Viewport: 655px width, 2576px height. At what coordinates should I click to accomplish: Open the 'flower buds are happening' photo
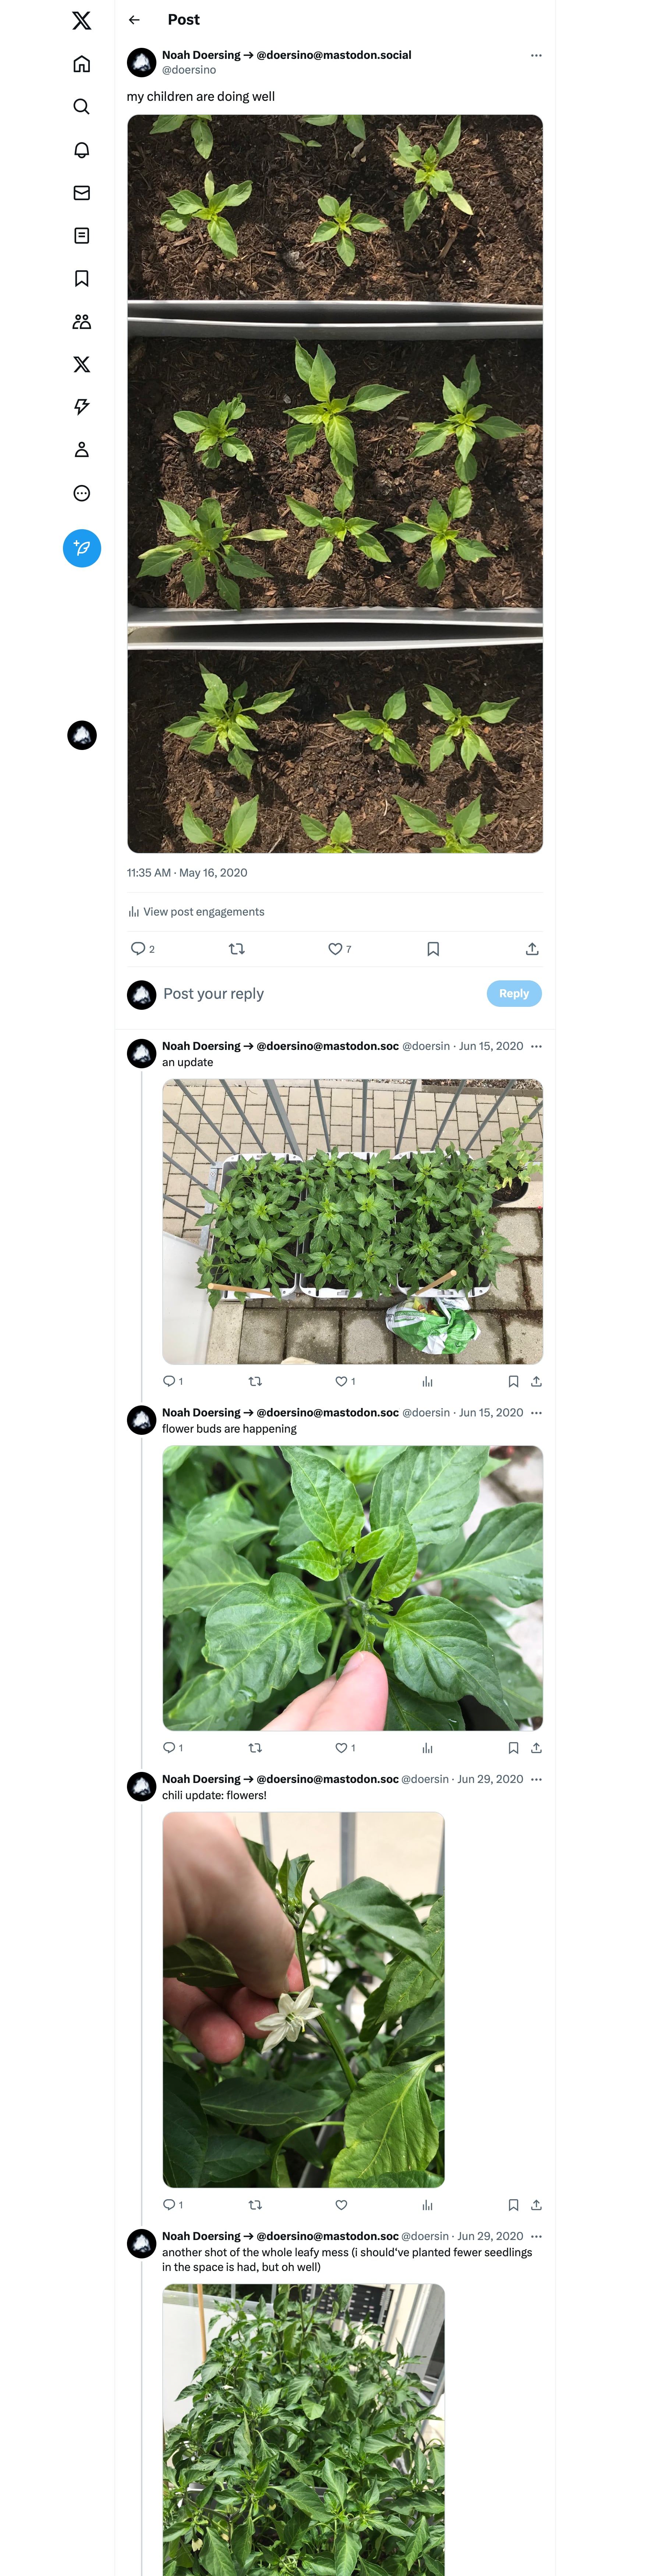(x=352, y=1588)
